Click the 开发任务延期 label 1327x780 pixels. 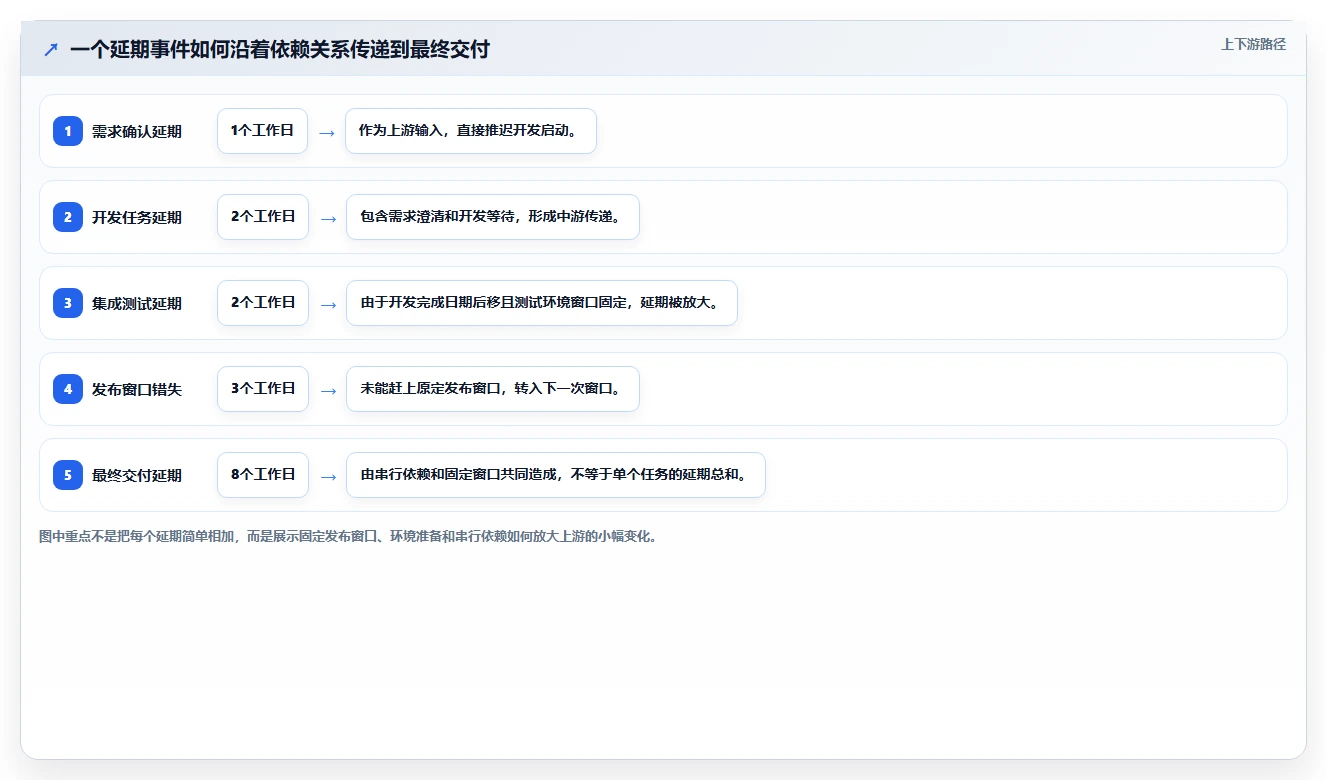point(137,217)
